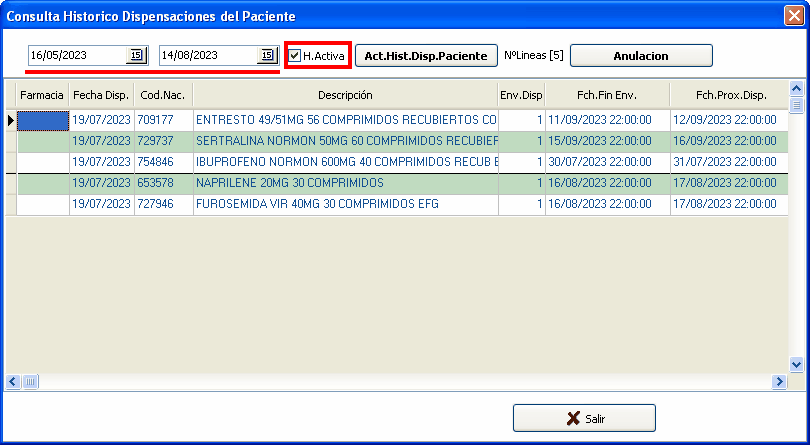Click the end date field 14/08/2023

point(206,55)
